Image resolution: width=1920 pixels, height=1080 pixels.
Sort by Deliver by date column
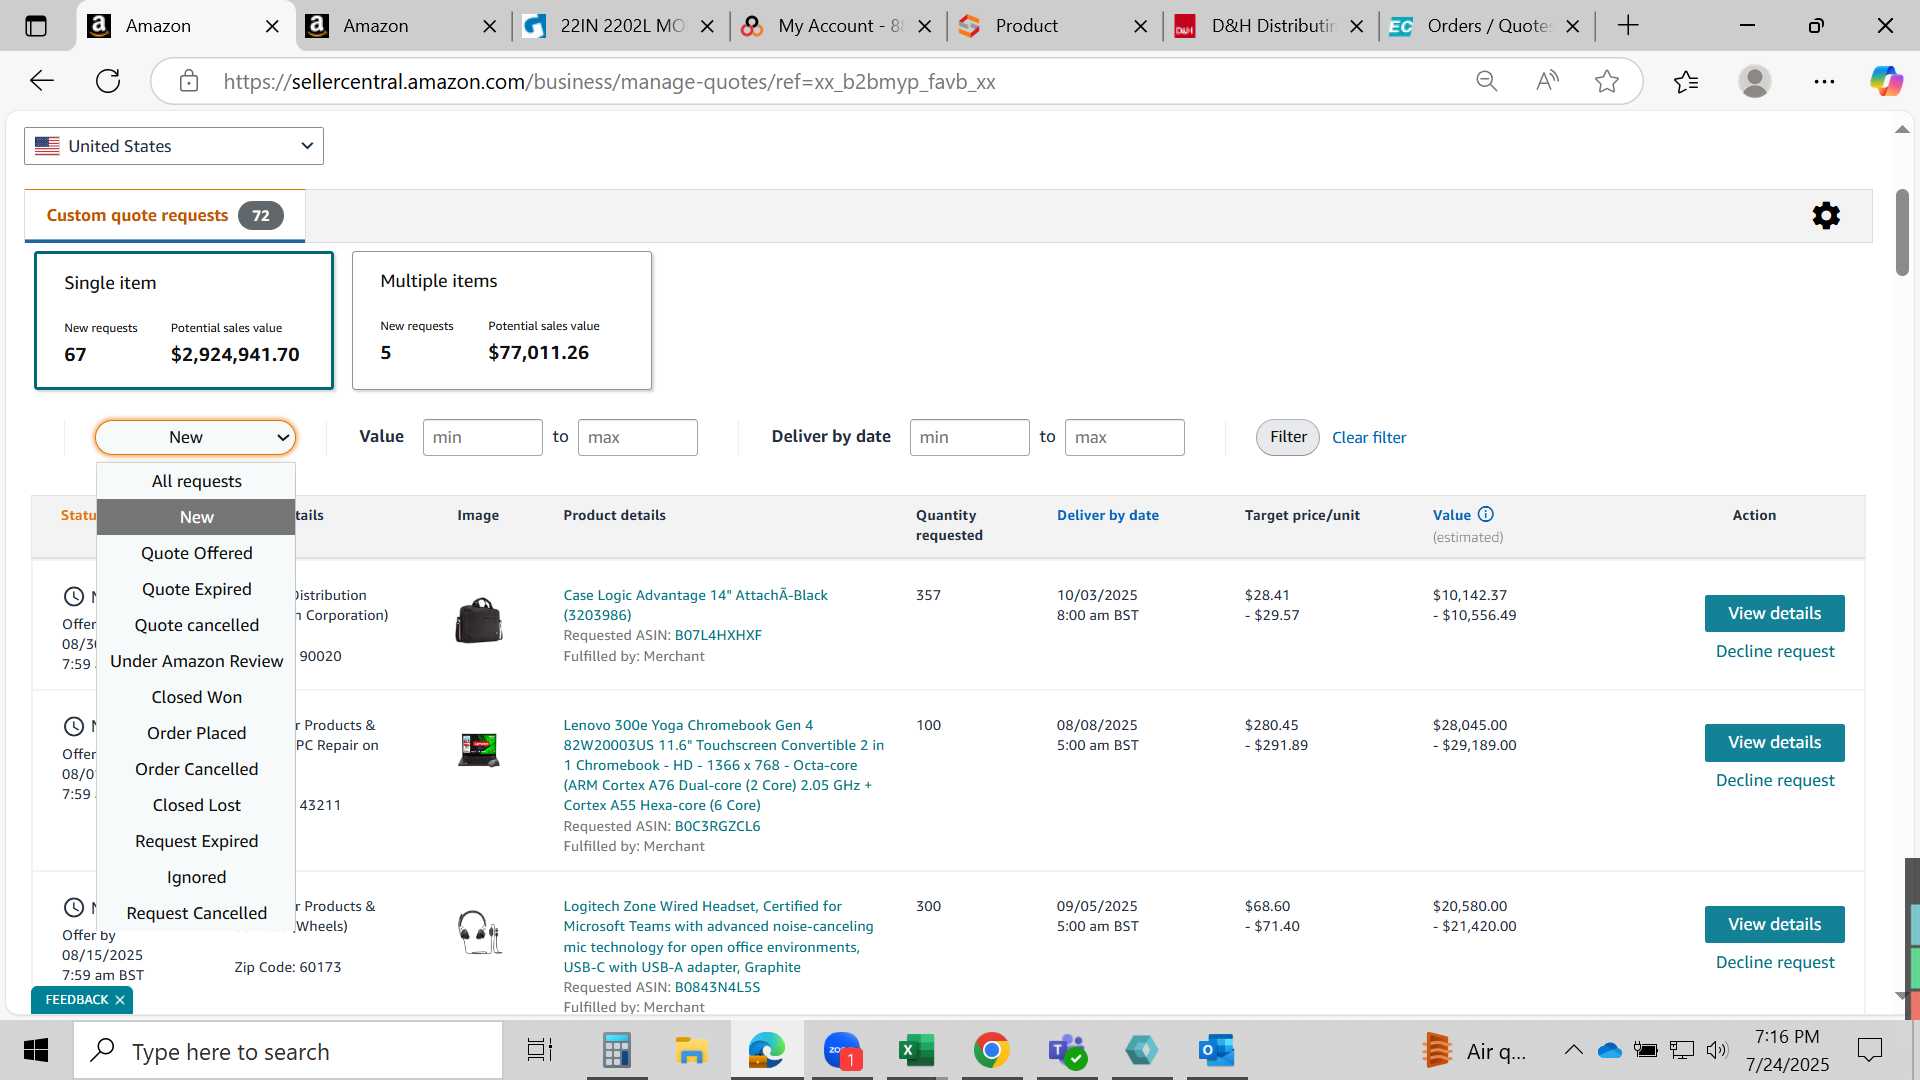pyautogui.click(x=1108, y=515)
